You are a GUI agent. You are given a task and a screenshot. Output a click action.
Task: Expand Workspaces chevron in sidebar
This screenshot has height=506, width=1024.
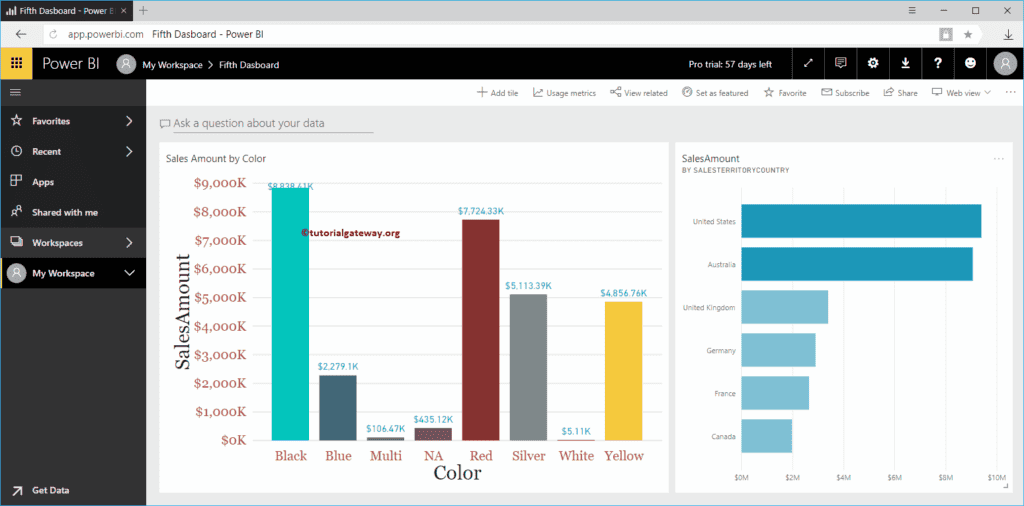(x=129, y=243)
